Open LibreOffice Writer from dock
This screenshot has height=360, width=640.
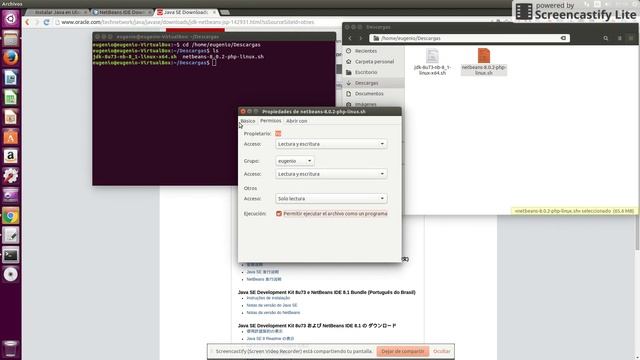click(x=11, y=78)
